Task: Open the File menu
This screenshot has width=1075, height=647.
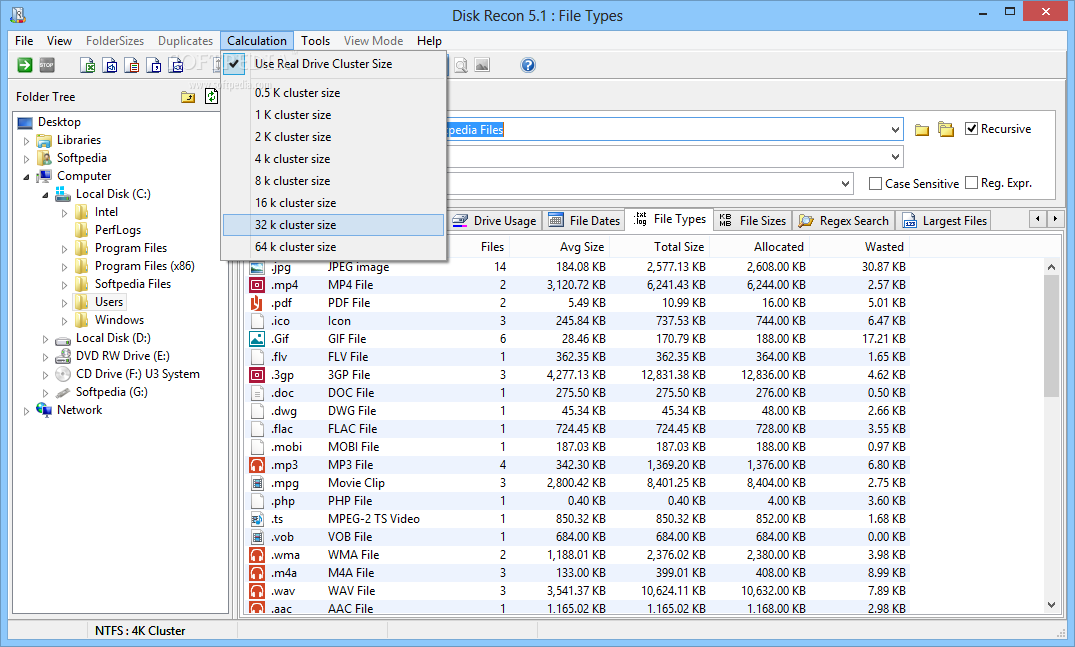Action: tap(24, 41)
